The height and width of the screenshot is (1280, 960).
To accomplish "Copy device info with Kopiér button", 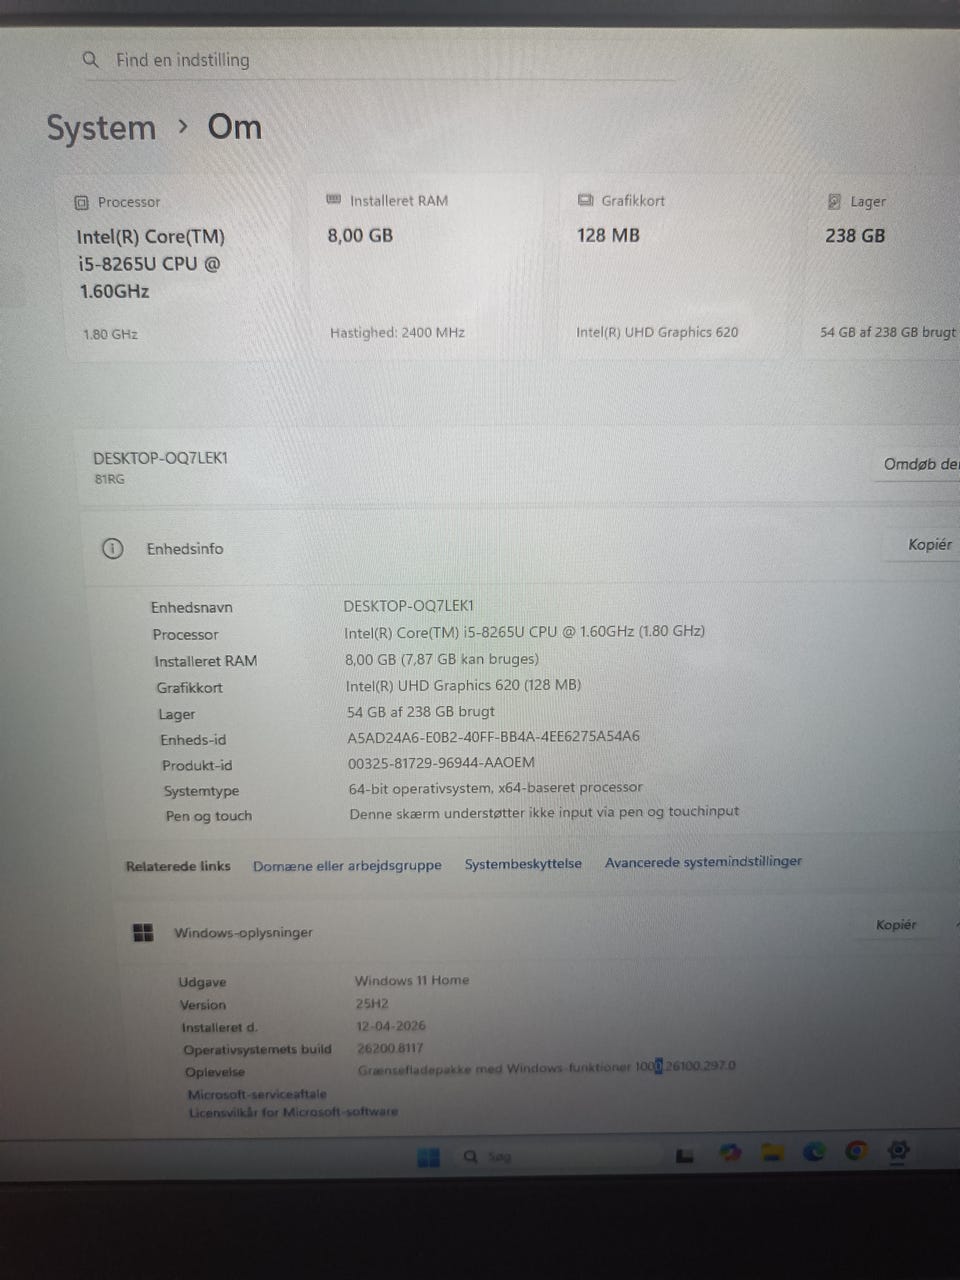I will (x=929, y=545).
